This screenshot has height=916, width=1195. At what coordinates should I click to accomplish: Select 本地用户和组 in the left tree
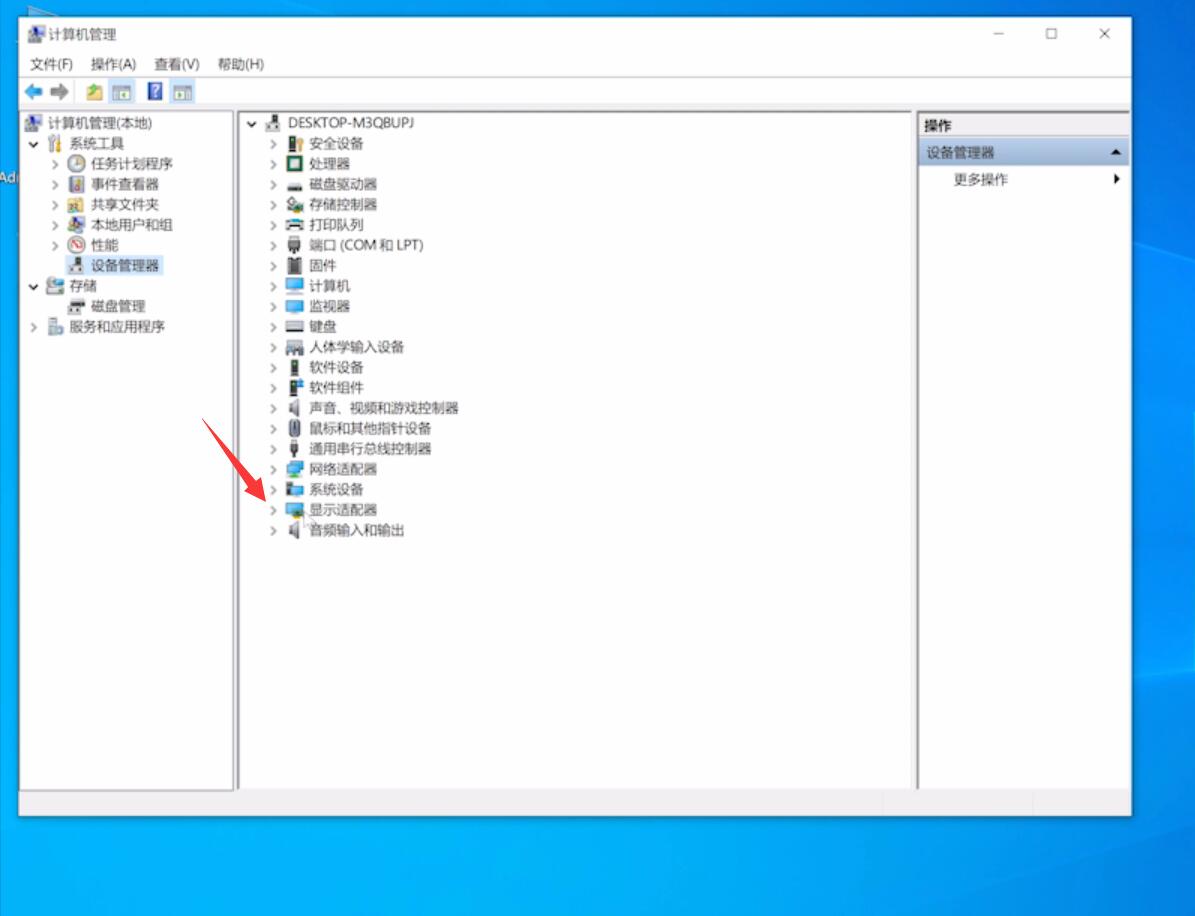pos(132,225)
